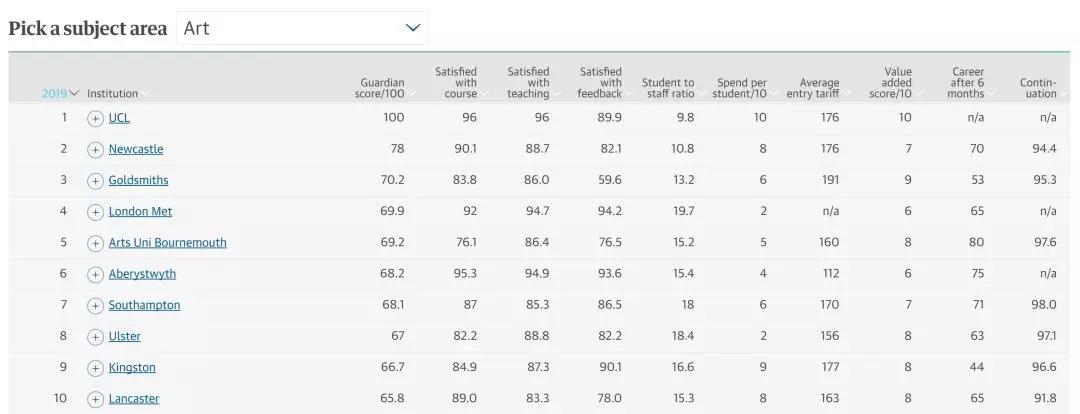Click the plus icon beside Goldsmiths
Viewport: 1080px width, 414px height.
click(95, 181)
